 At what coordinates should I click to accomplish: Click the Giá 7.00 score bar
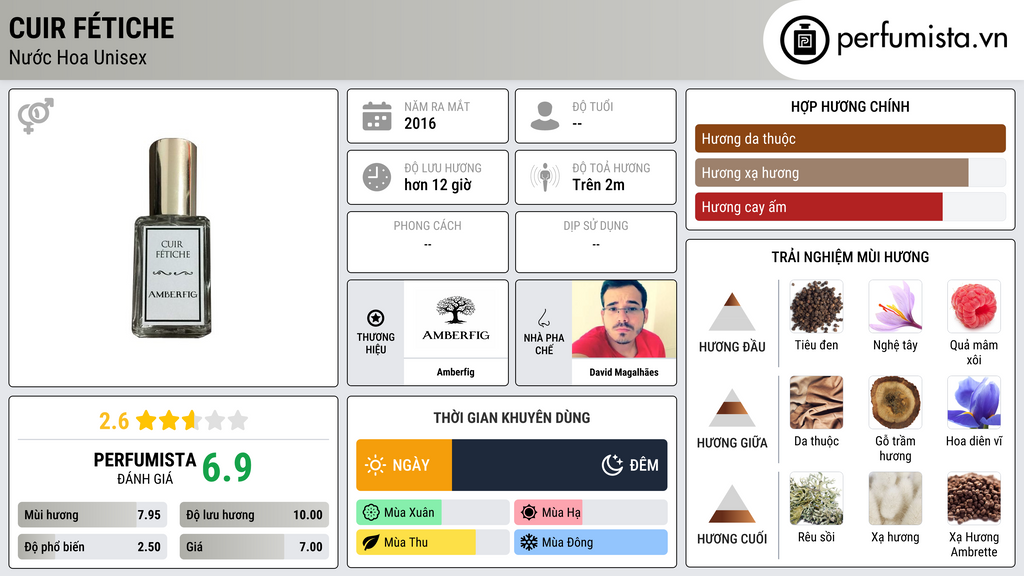click(254, 547)
